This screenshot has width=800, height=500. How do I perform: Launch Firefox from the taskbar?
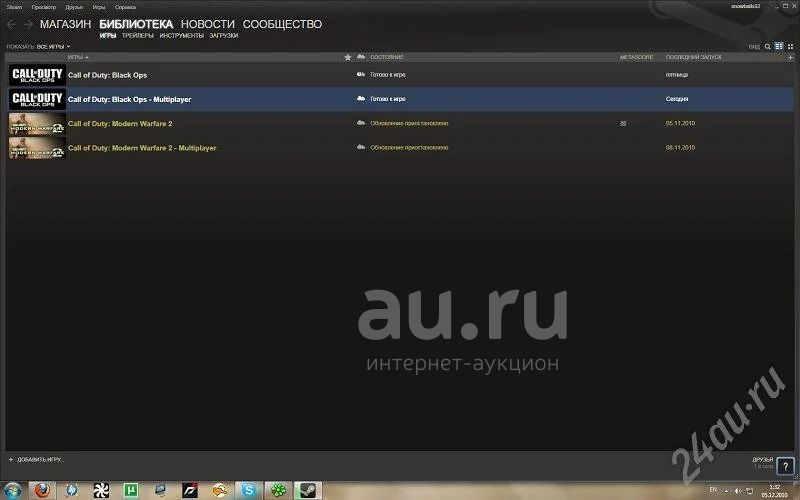(x=42, y=490)
